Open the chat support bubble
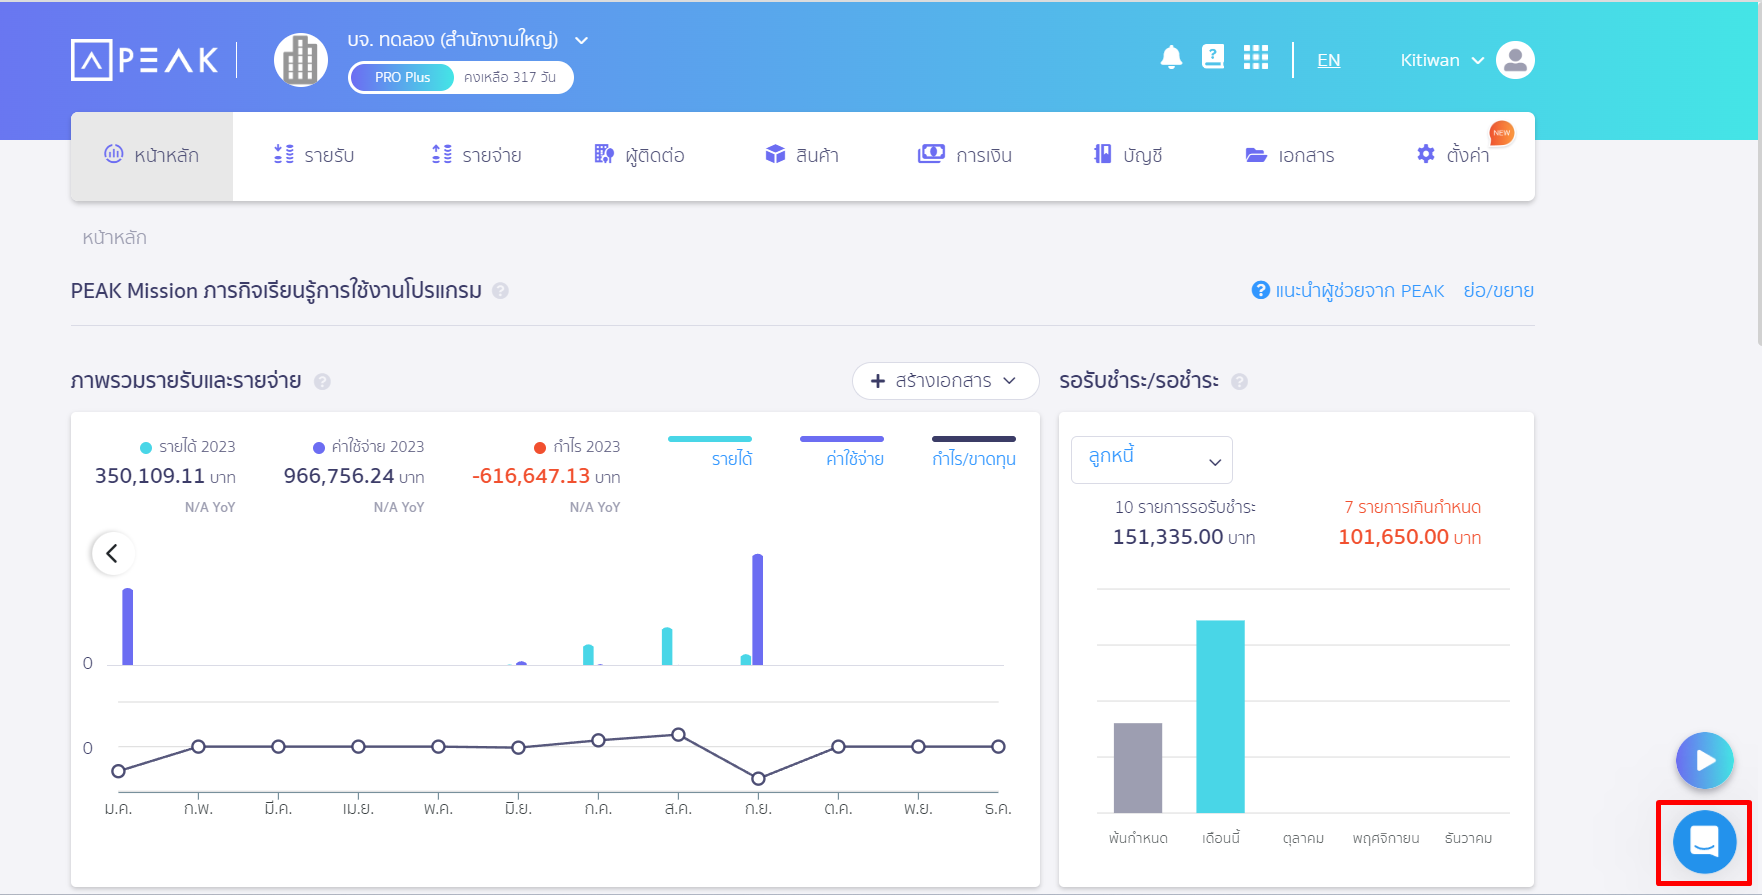This screenshot has width=1762, height=895. tap(1704, 842)
